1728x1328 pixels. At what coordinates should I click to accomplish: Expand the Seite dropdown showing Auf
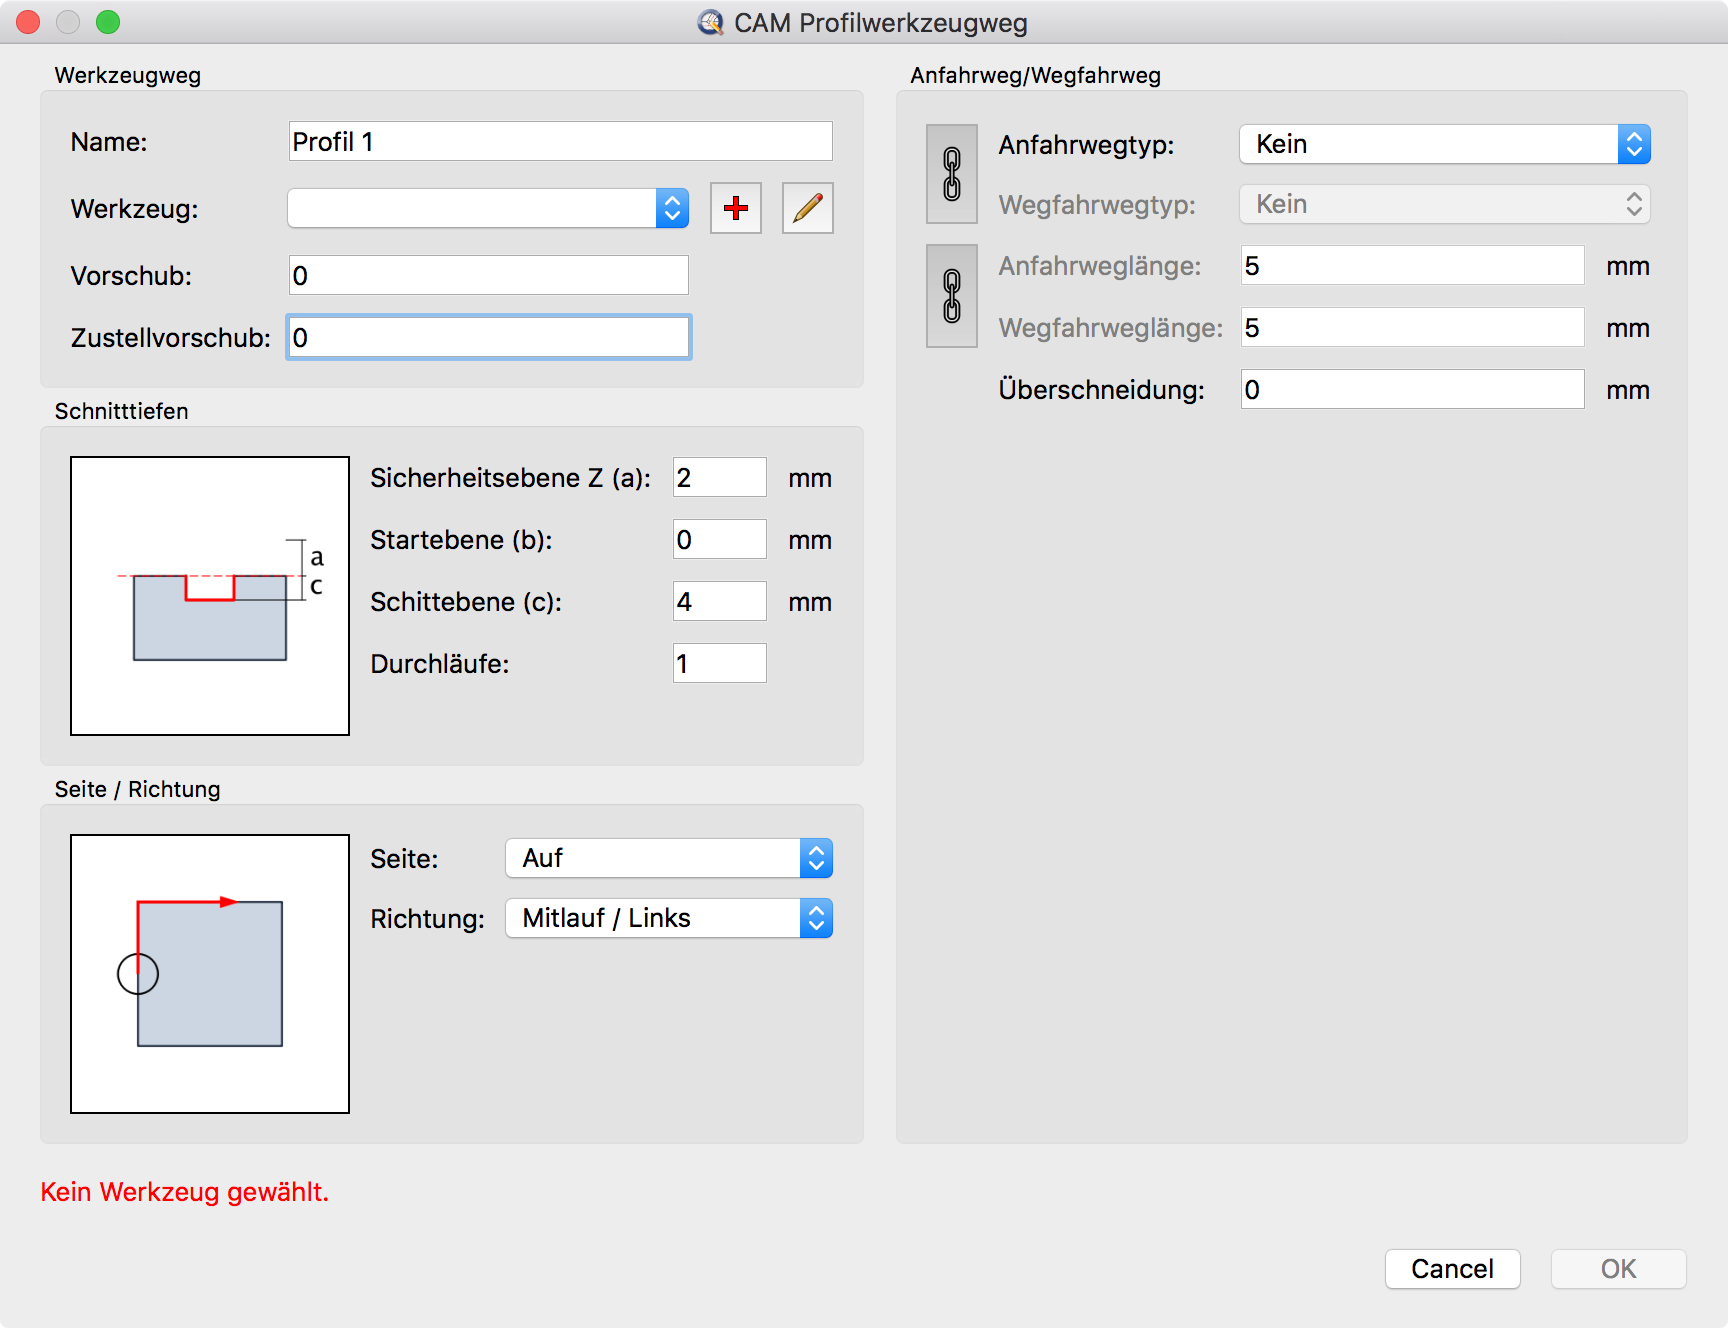(x=668, y=858)
